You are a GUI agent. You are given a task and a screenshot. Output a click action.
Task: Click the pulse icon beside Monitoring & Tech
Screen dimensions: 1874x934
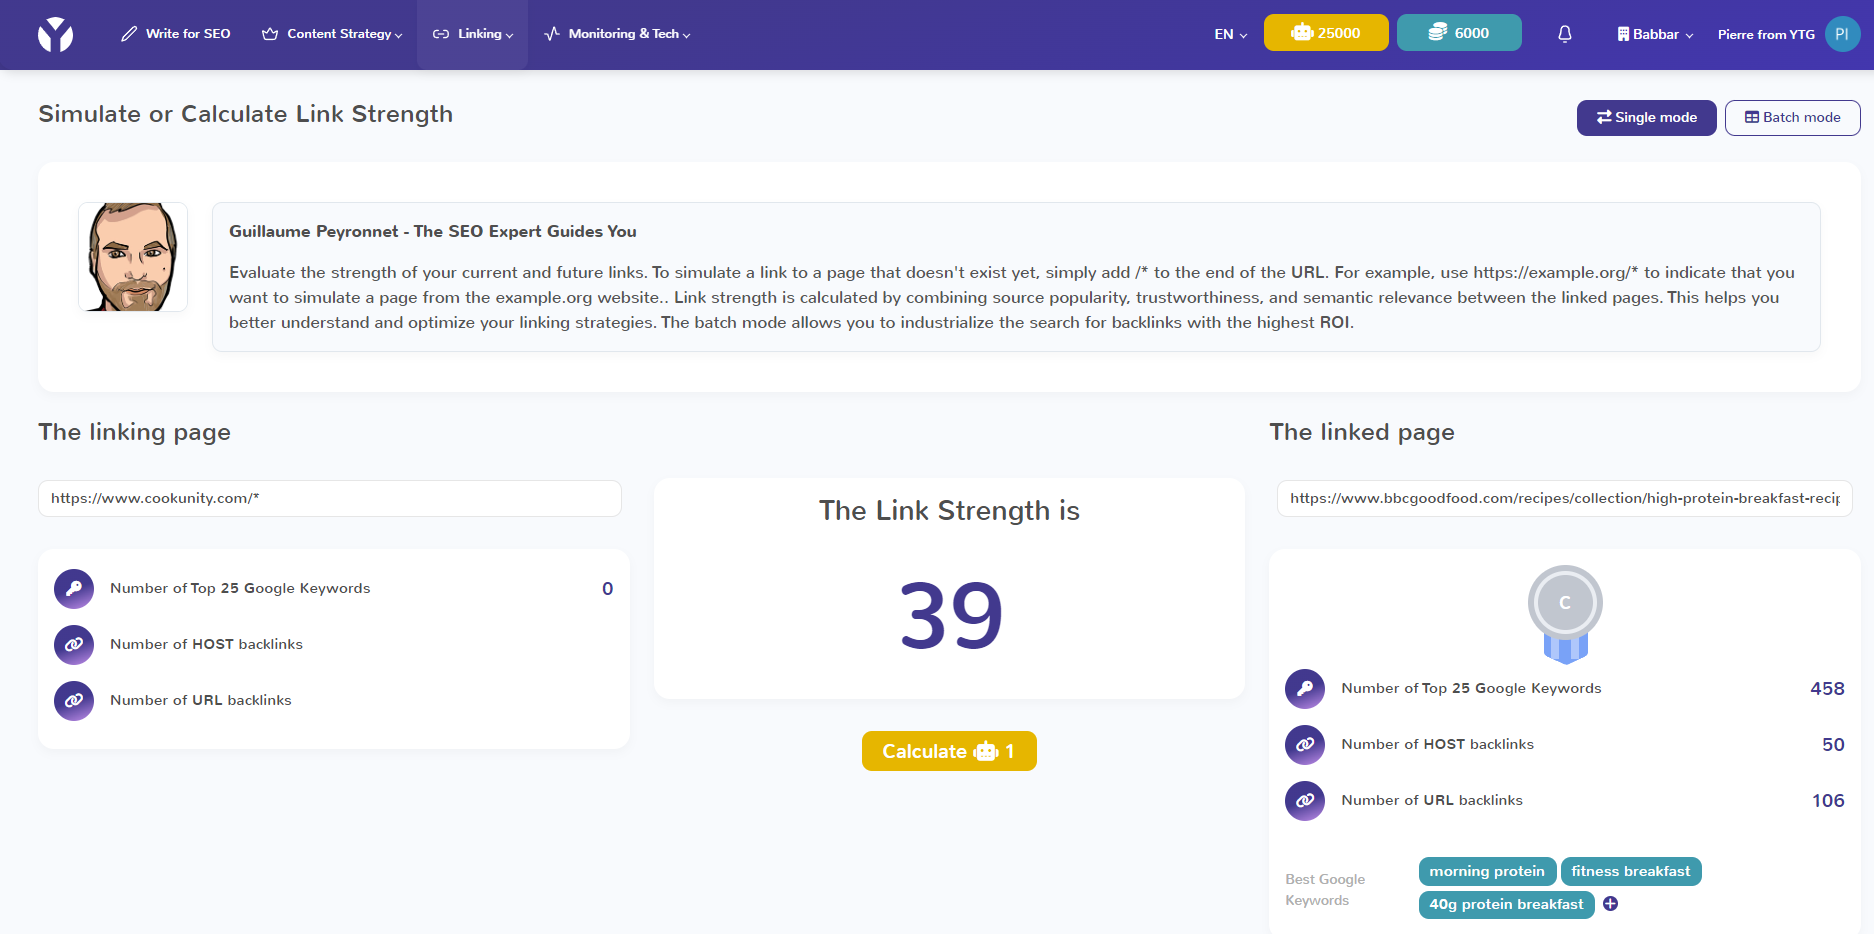pyautogui.click(x=552, y=34)
